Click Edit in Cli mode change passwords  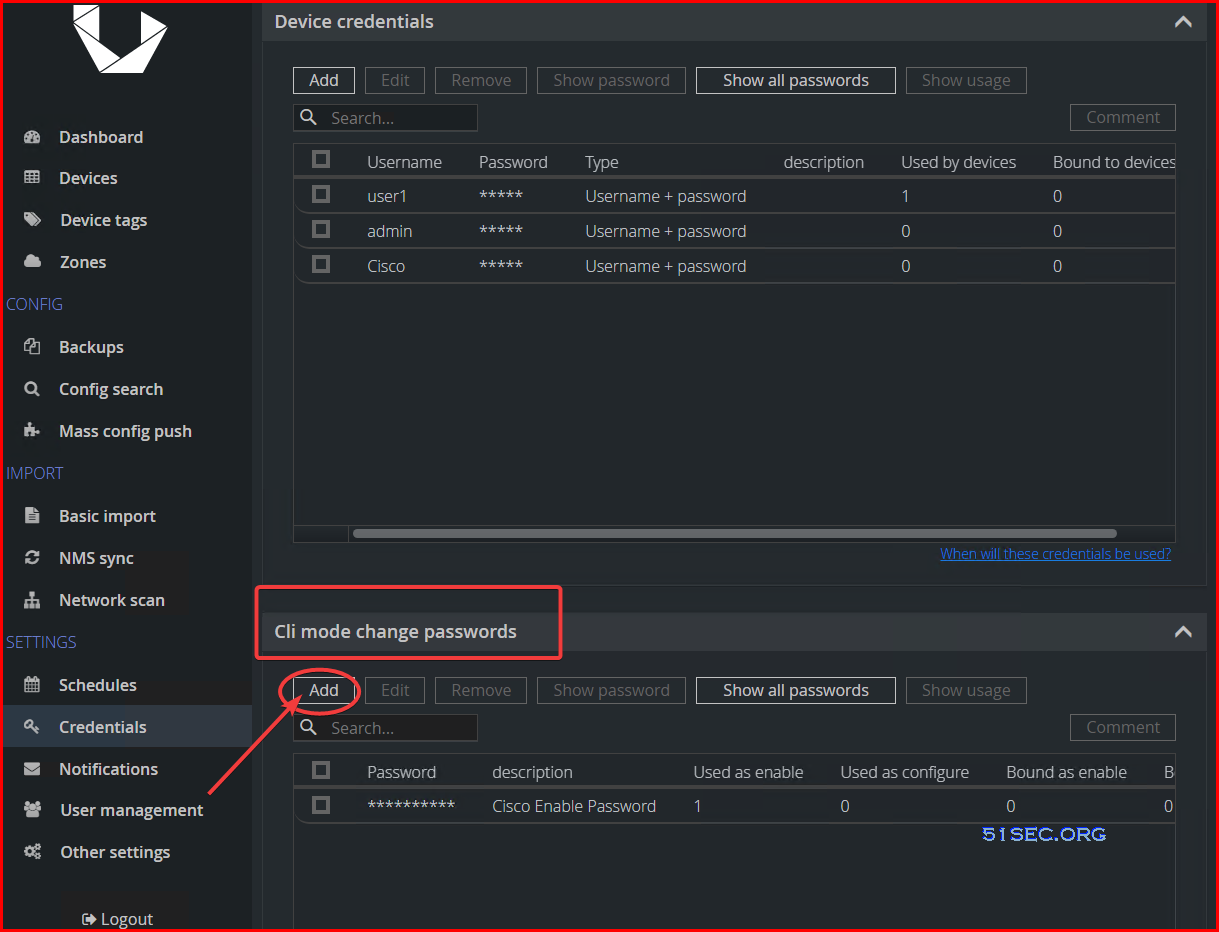pyautogui.click(x=395, y=690)
